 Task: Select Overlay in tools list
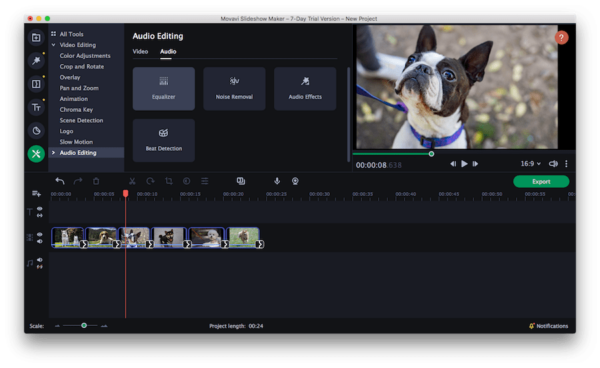click(70, 77)
